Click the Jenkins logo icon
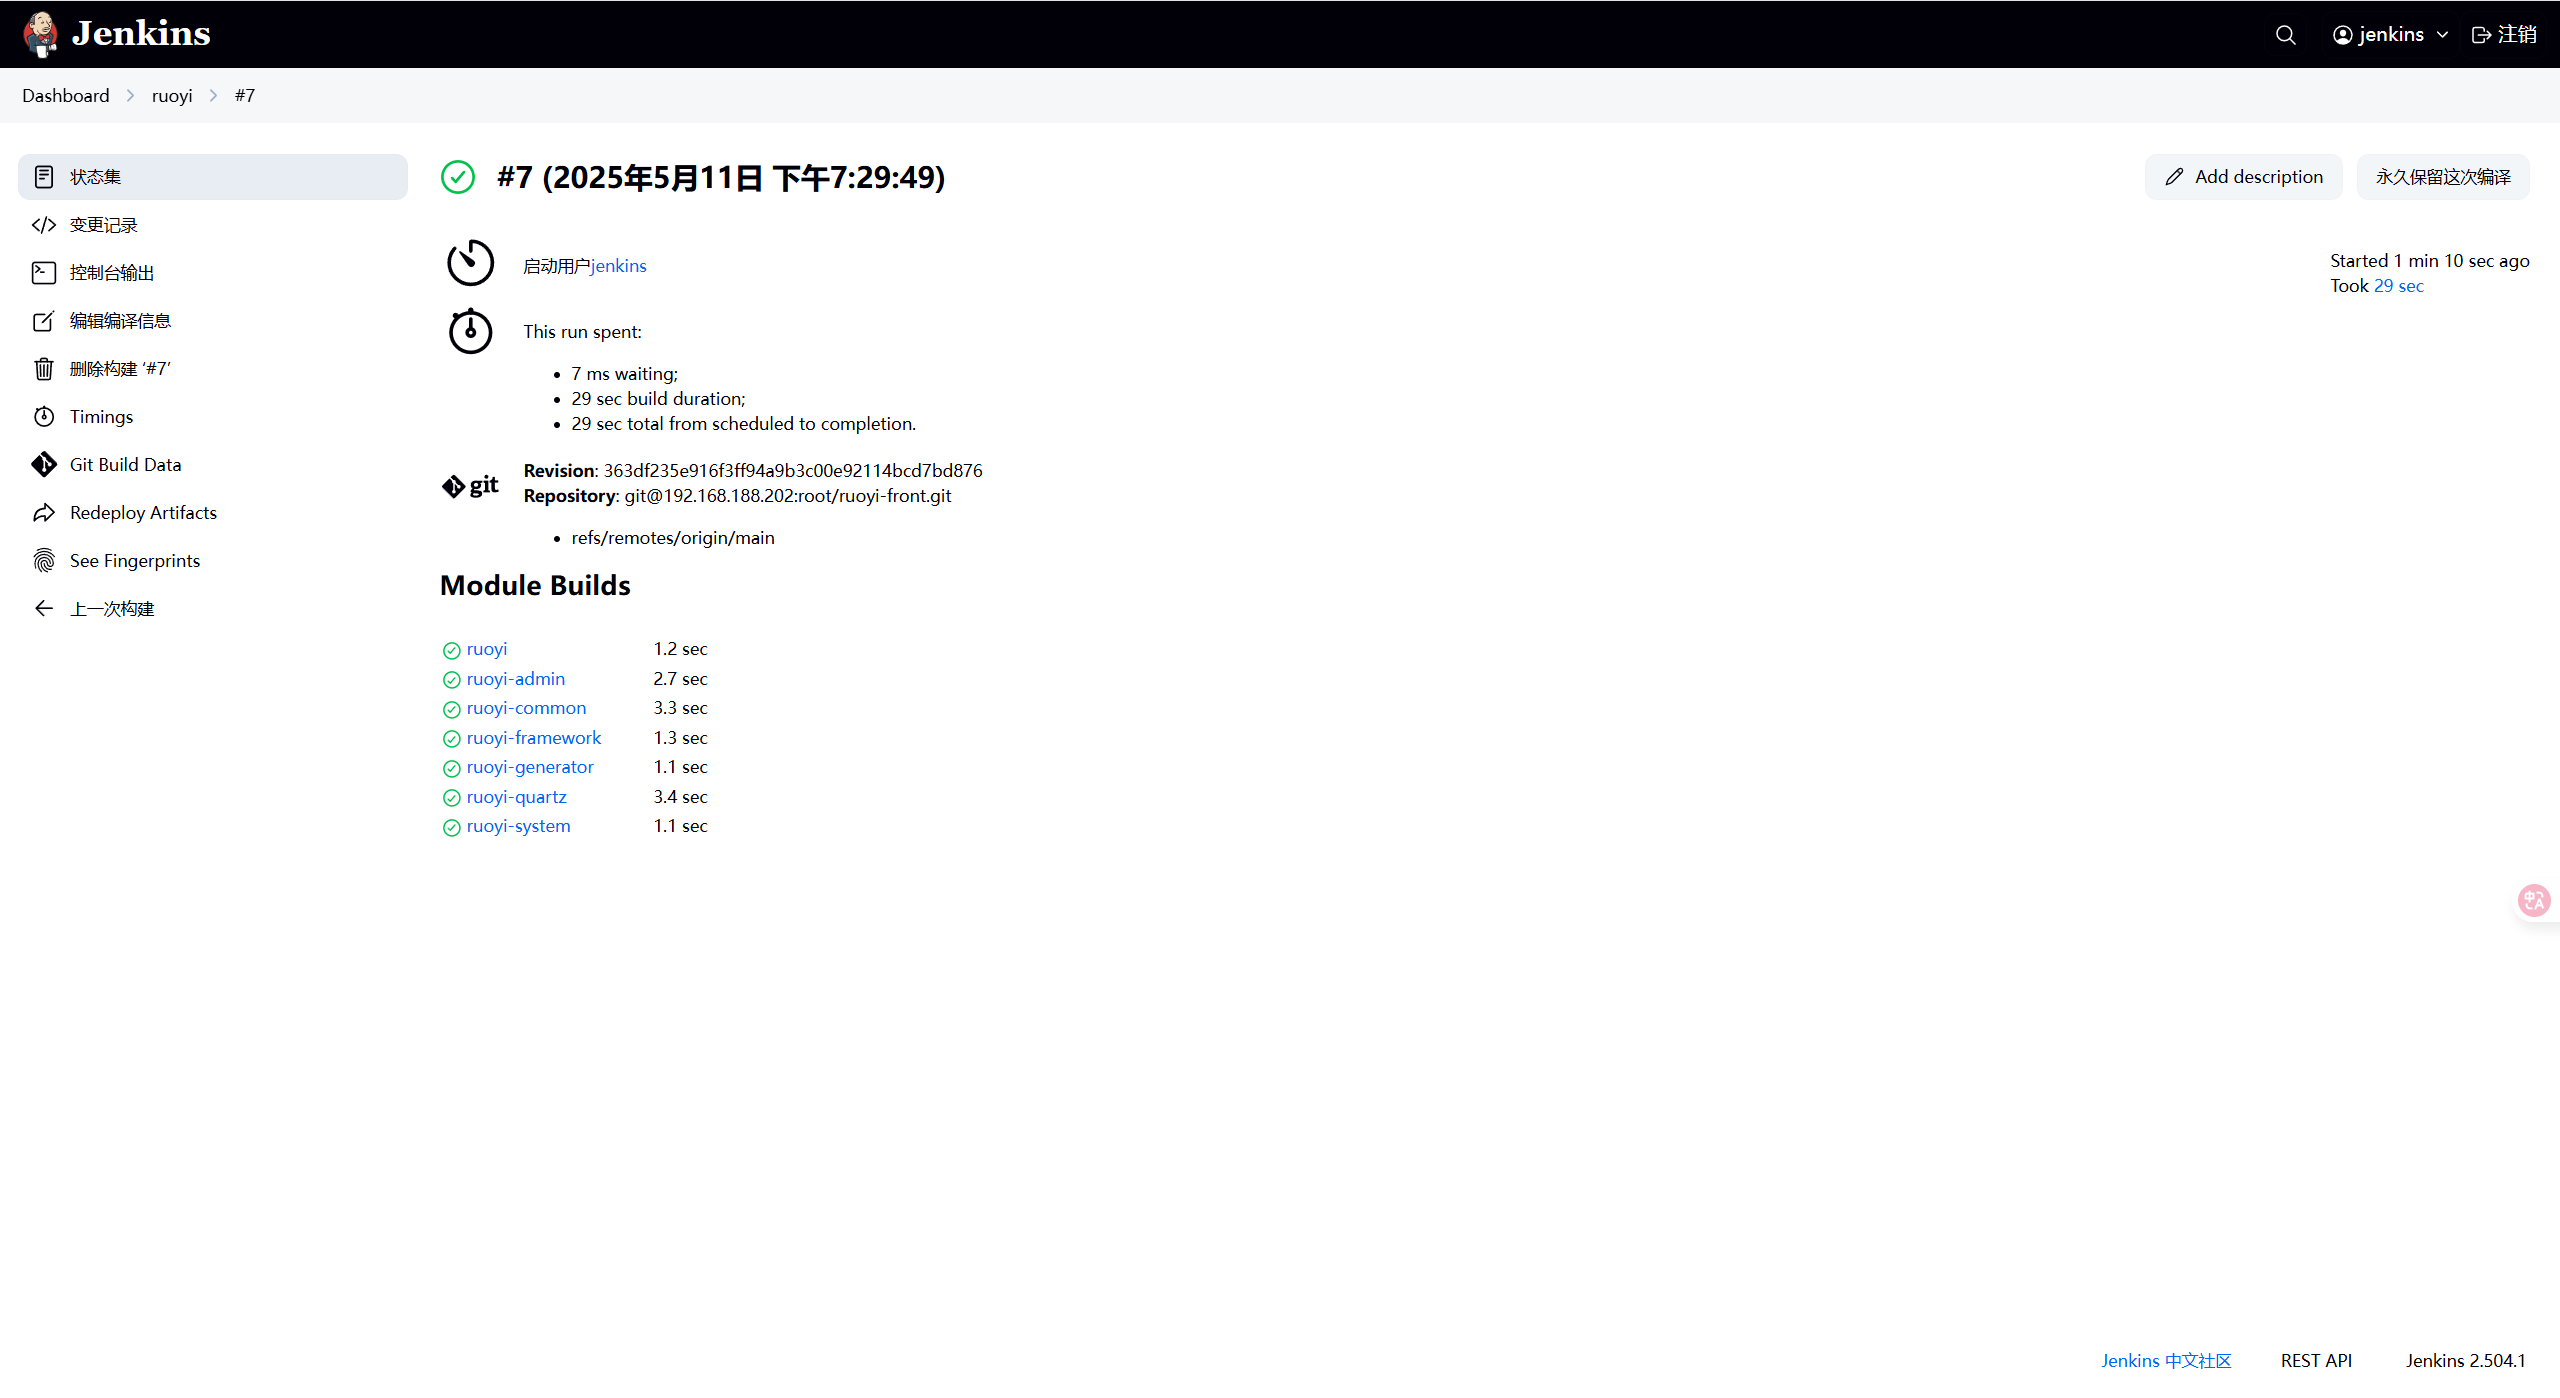Screen dimensions: 2560x1398 point(41,34)
